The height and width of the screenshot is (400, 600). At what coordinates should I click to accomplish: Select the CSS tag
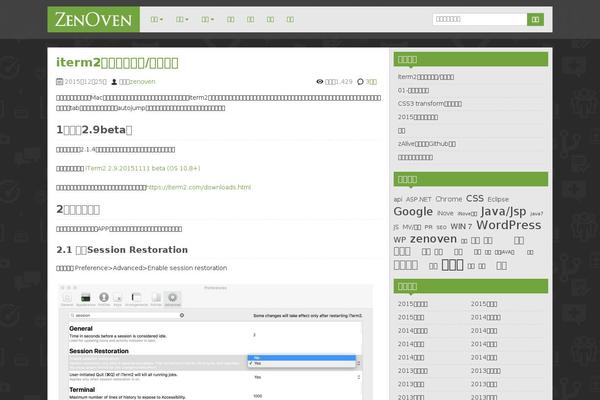[x=475, y=198]
